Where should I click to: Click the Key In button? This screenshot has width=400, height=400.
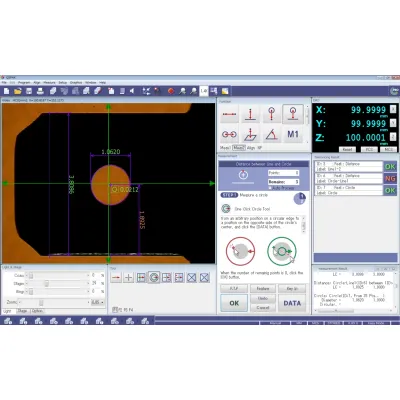(x=292, y=289)
